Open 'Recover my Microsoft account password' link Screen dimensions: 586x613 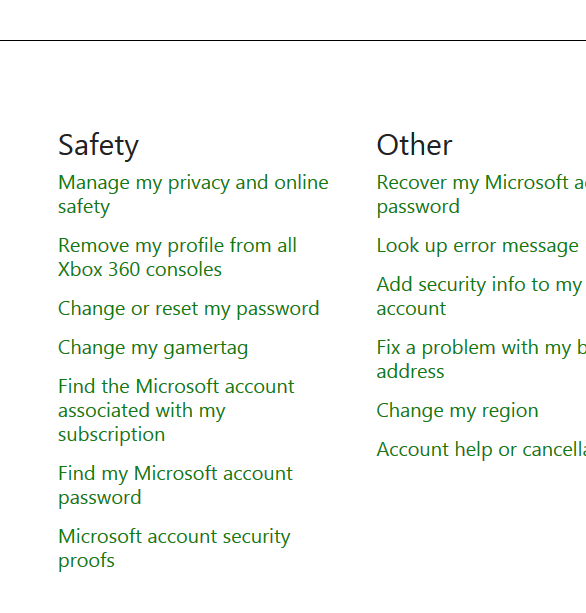pyautogui.click(x=481, y=194)
